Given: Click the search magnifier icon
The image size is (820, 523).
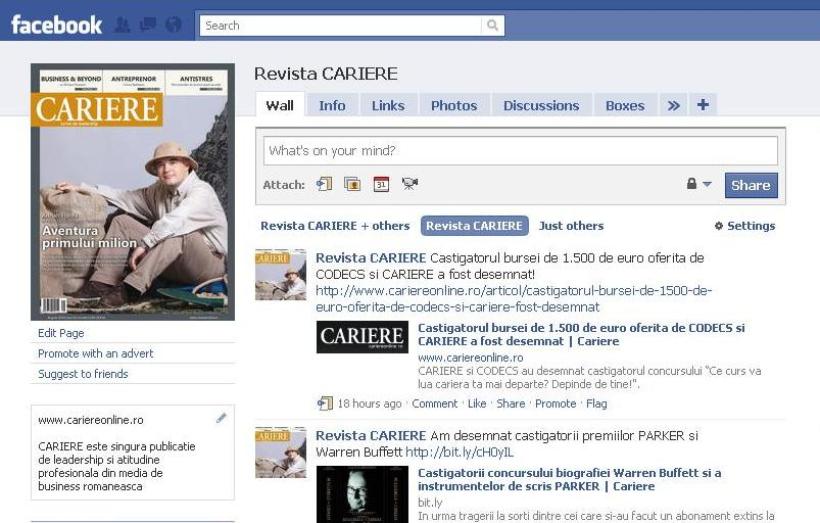Looking at the screenshot, I should click(493, 25).
